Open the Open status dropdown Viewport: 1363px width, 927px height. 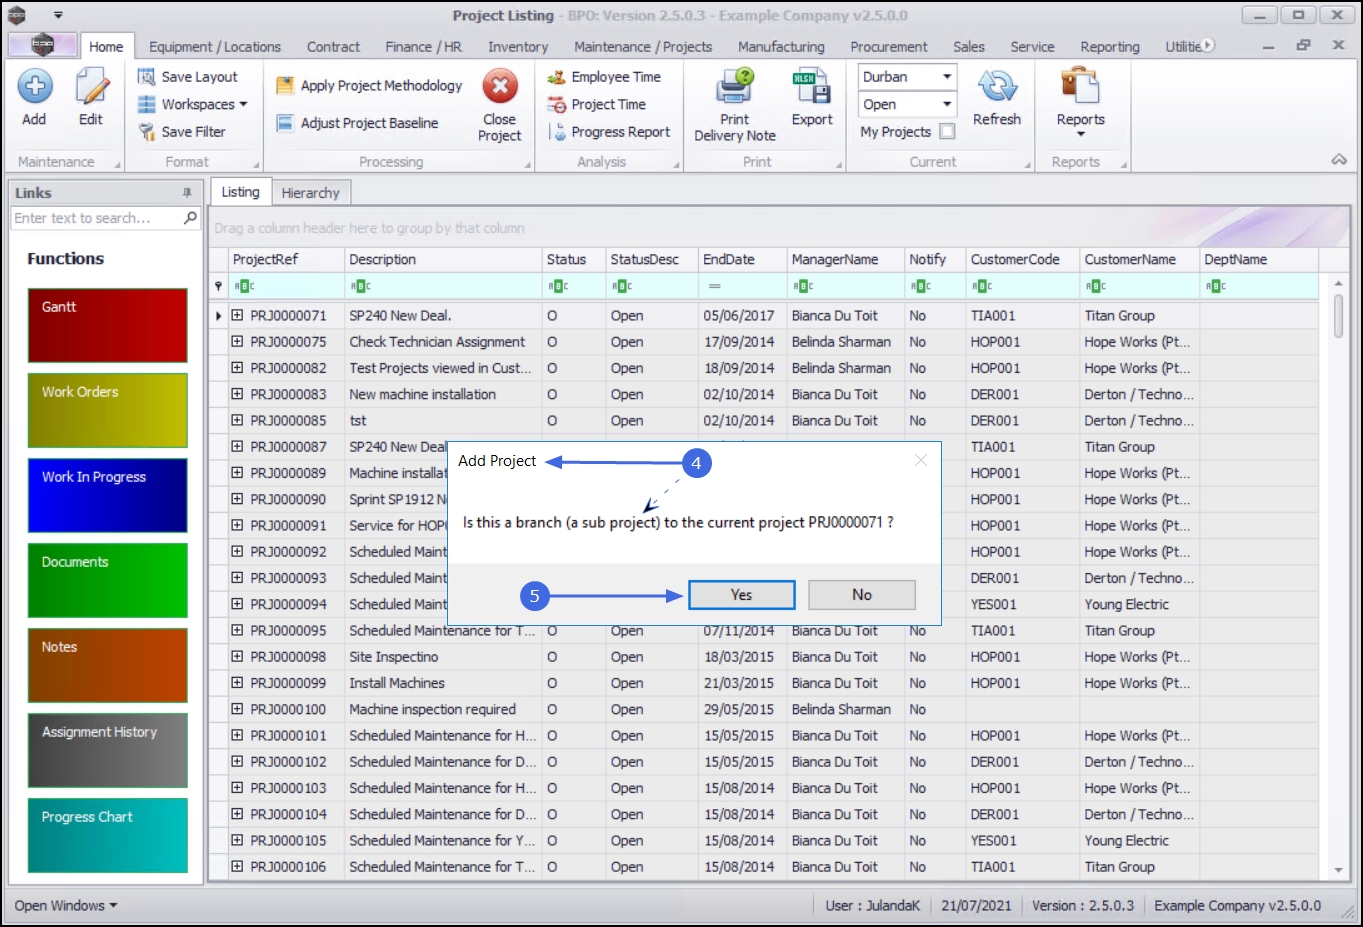[x=946, y=105]
